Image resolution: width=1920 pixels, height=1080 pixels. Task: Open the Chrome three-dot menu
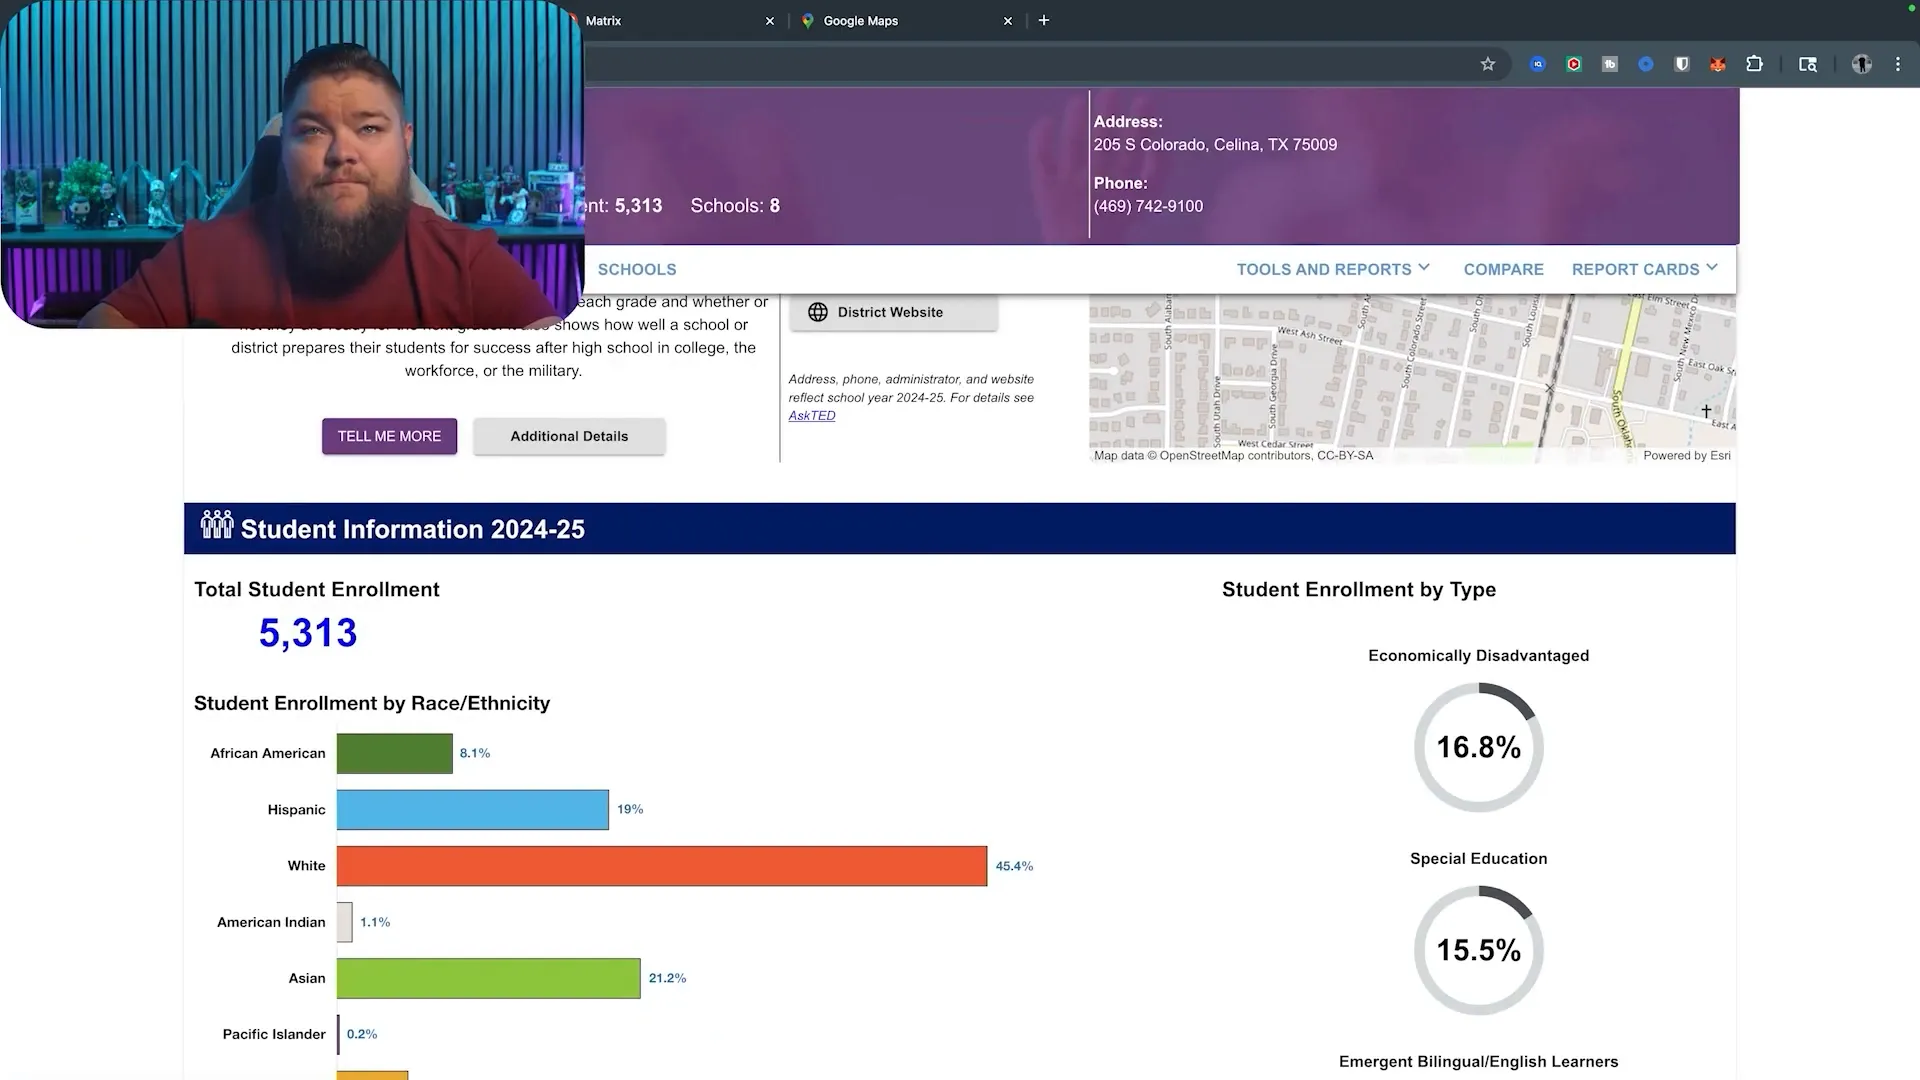pos(1898,64)
